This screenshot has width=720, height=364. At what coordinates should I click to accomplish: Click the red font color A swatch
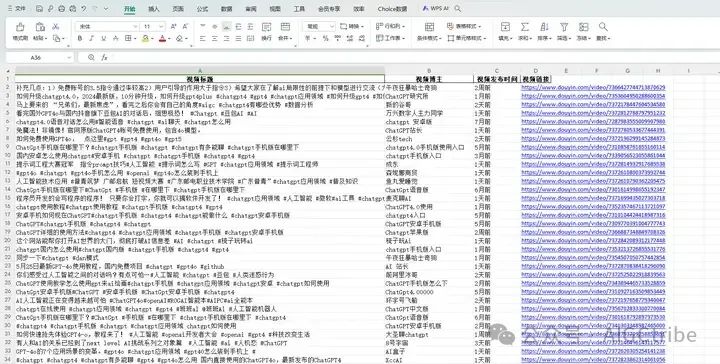tap(162, 39)
